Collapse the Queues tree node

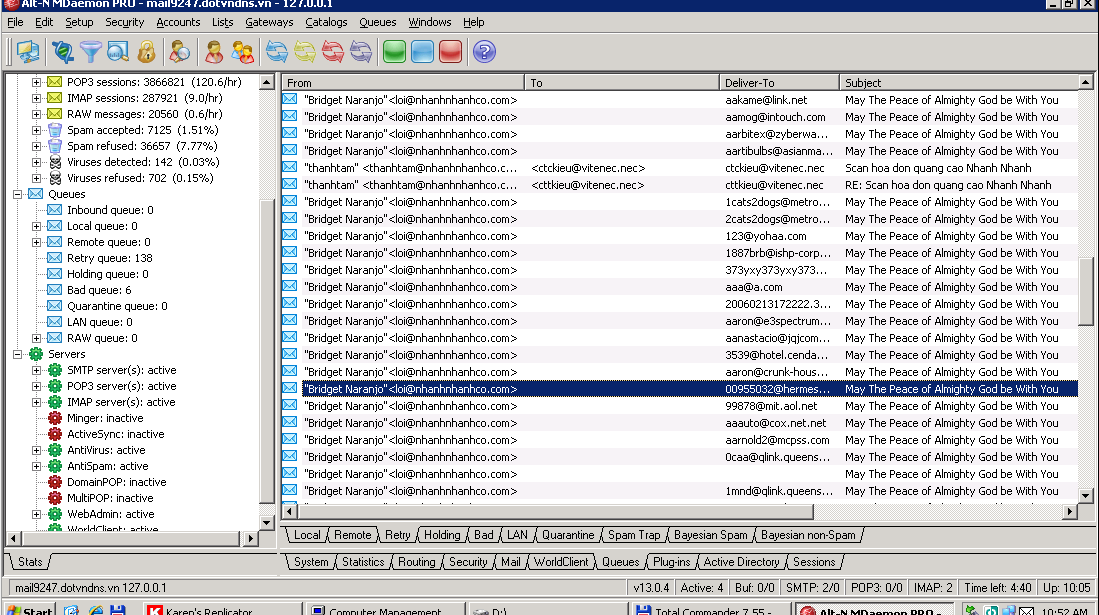pyautogui.click(x=18, y=194)
